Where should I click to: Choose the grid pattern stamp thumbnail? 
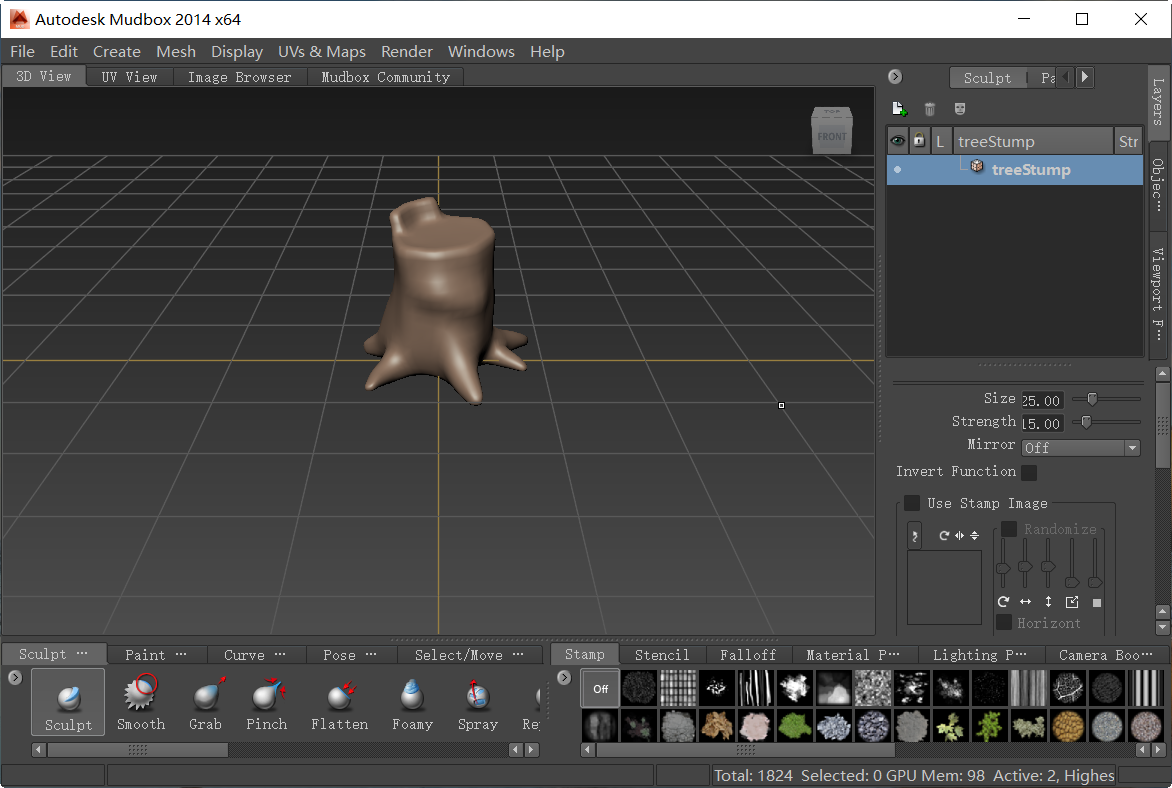(678, 689)
